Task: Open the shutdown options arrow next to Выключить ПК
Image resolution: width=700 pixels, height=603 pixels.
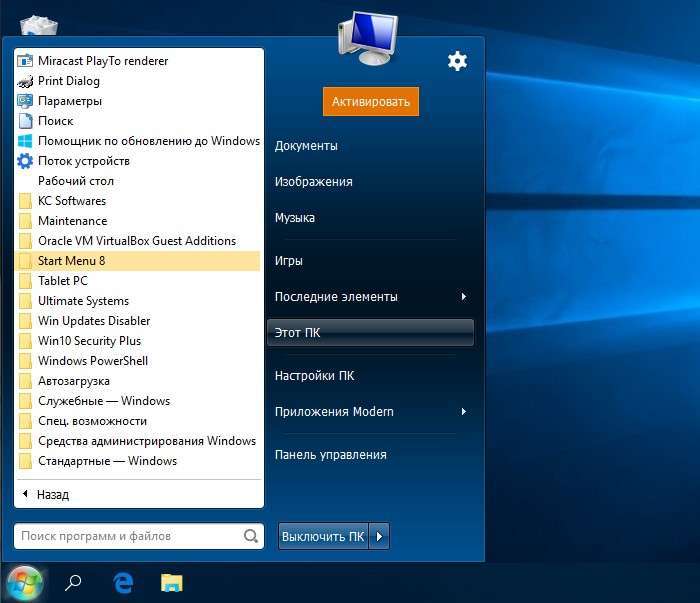Action: pyautogui.click(x=379, y=536)
